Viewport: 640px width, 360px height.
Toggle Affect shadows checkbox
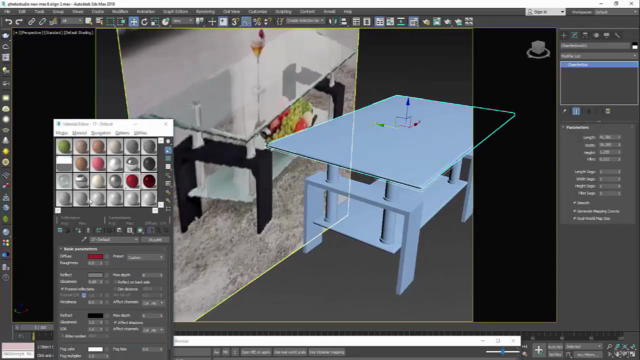115,322
